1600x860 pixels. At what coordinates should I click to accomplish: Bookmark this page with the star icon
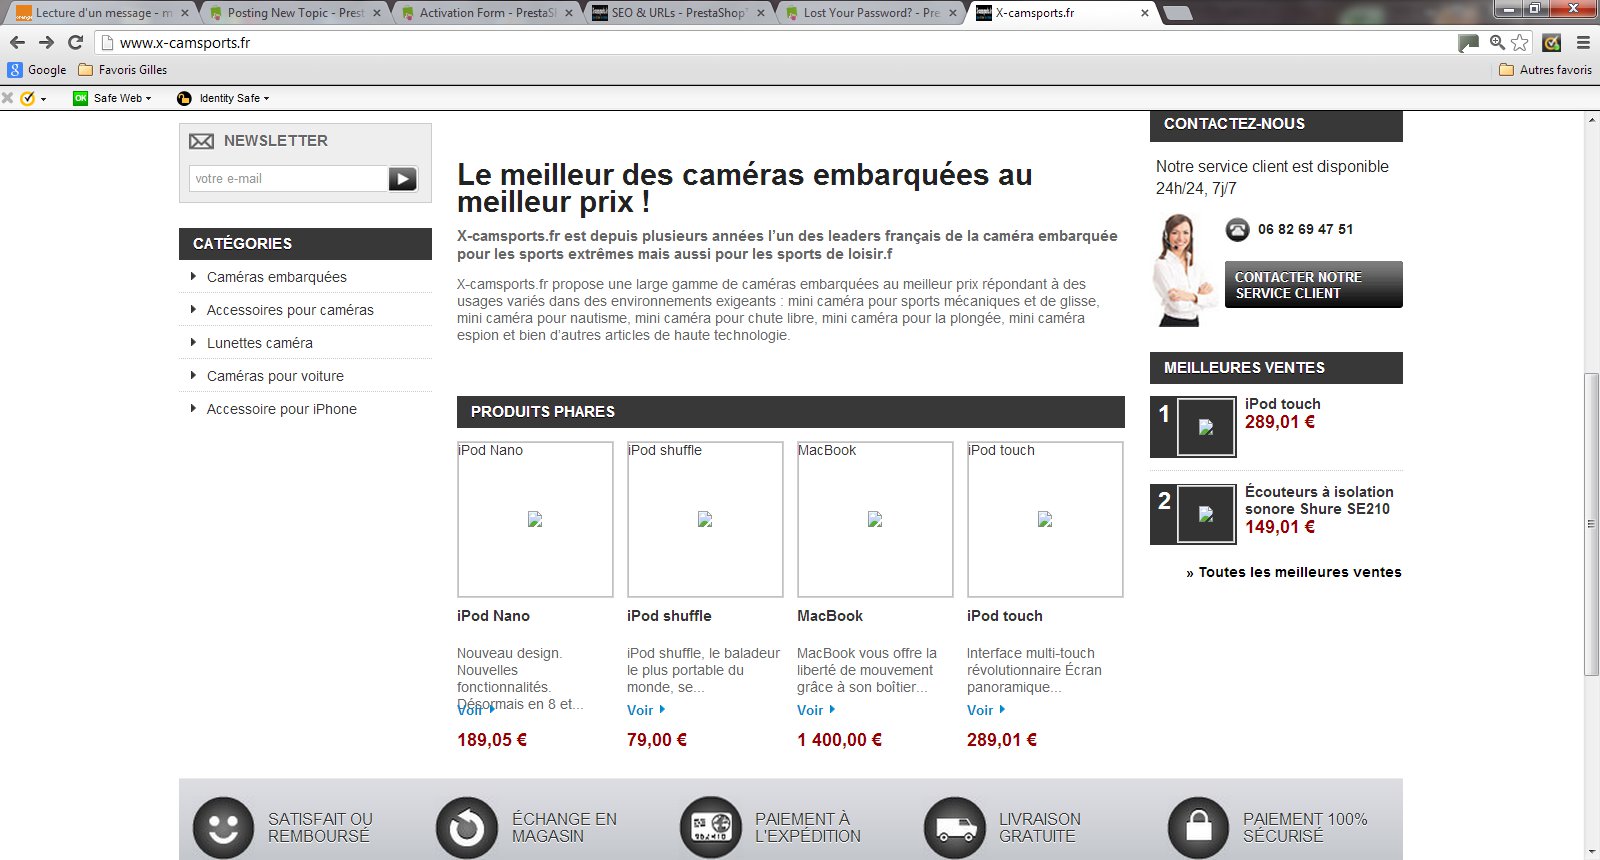(x=1520, y=42)
